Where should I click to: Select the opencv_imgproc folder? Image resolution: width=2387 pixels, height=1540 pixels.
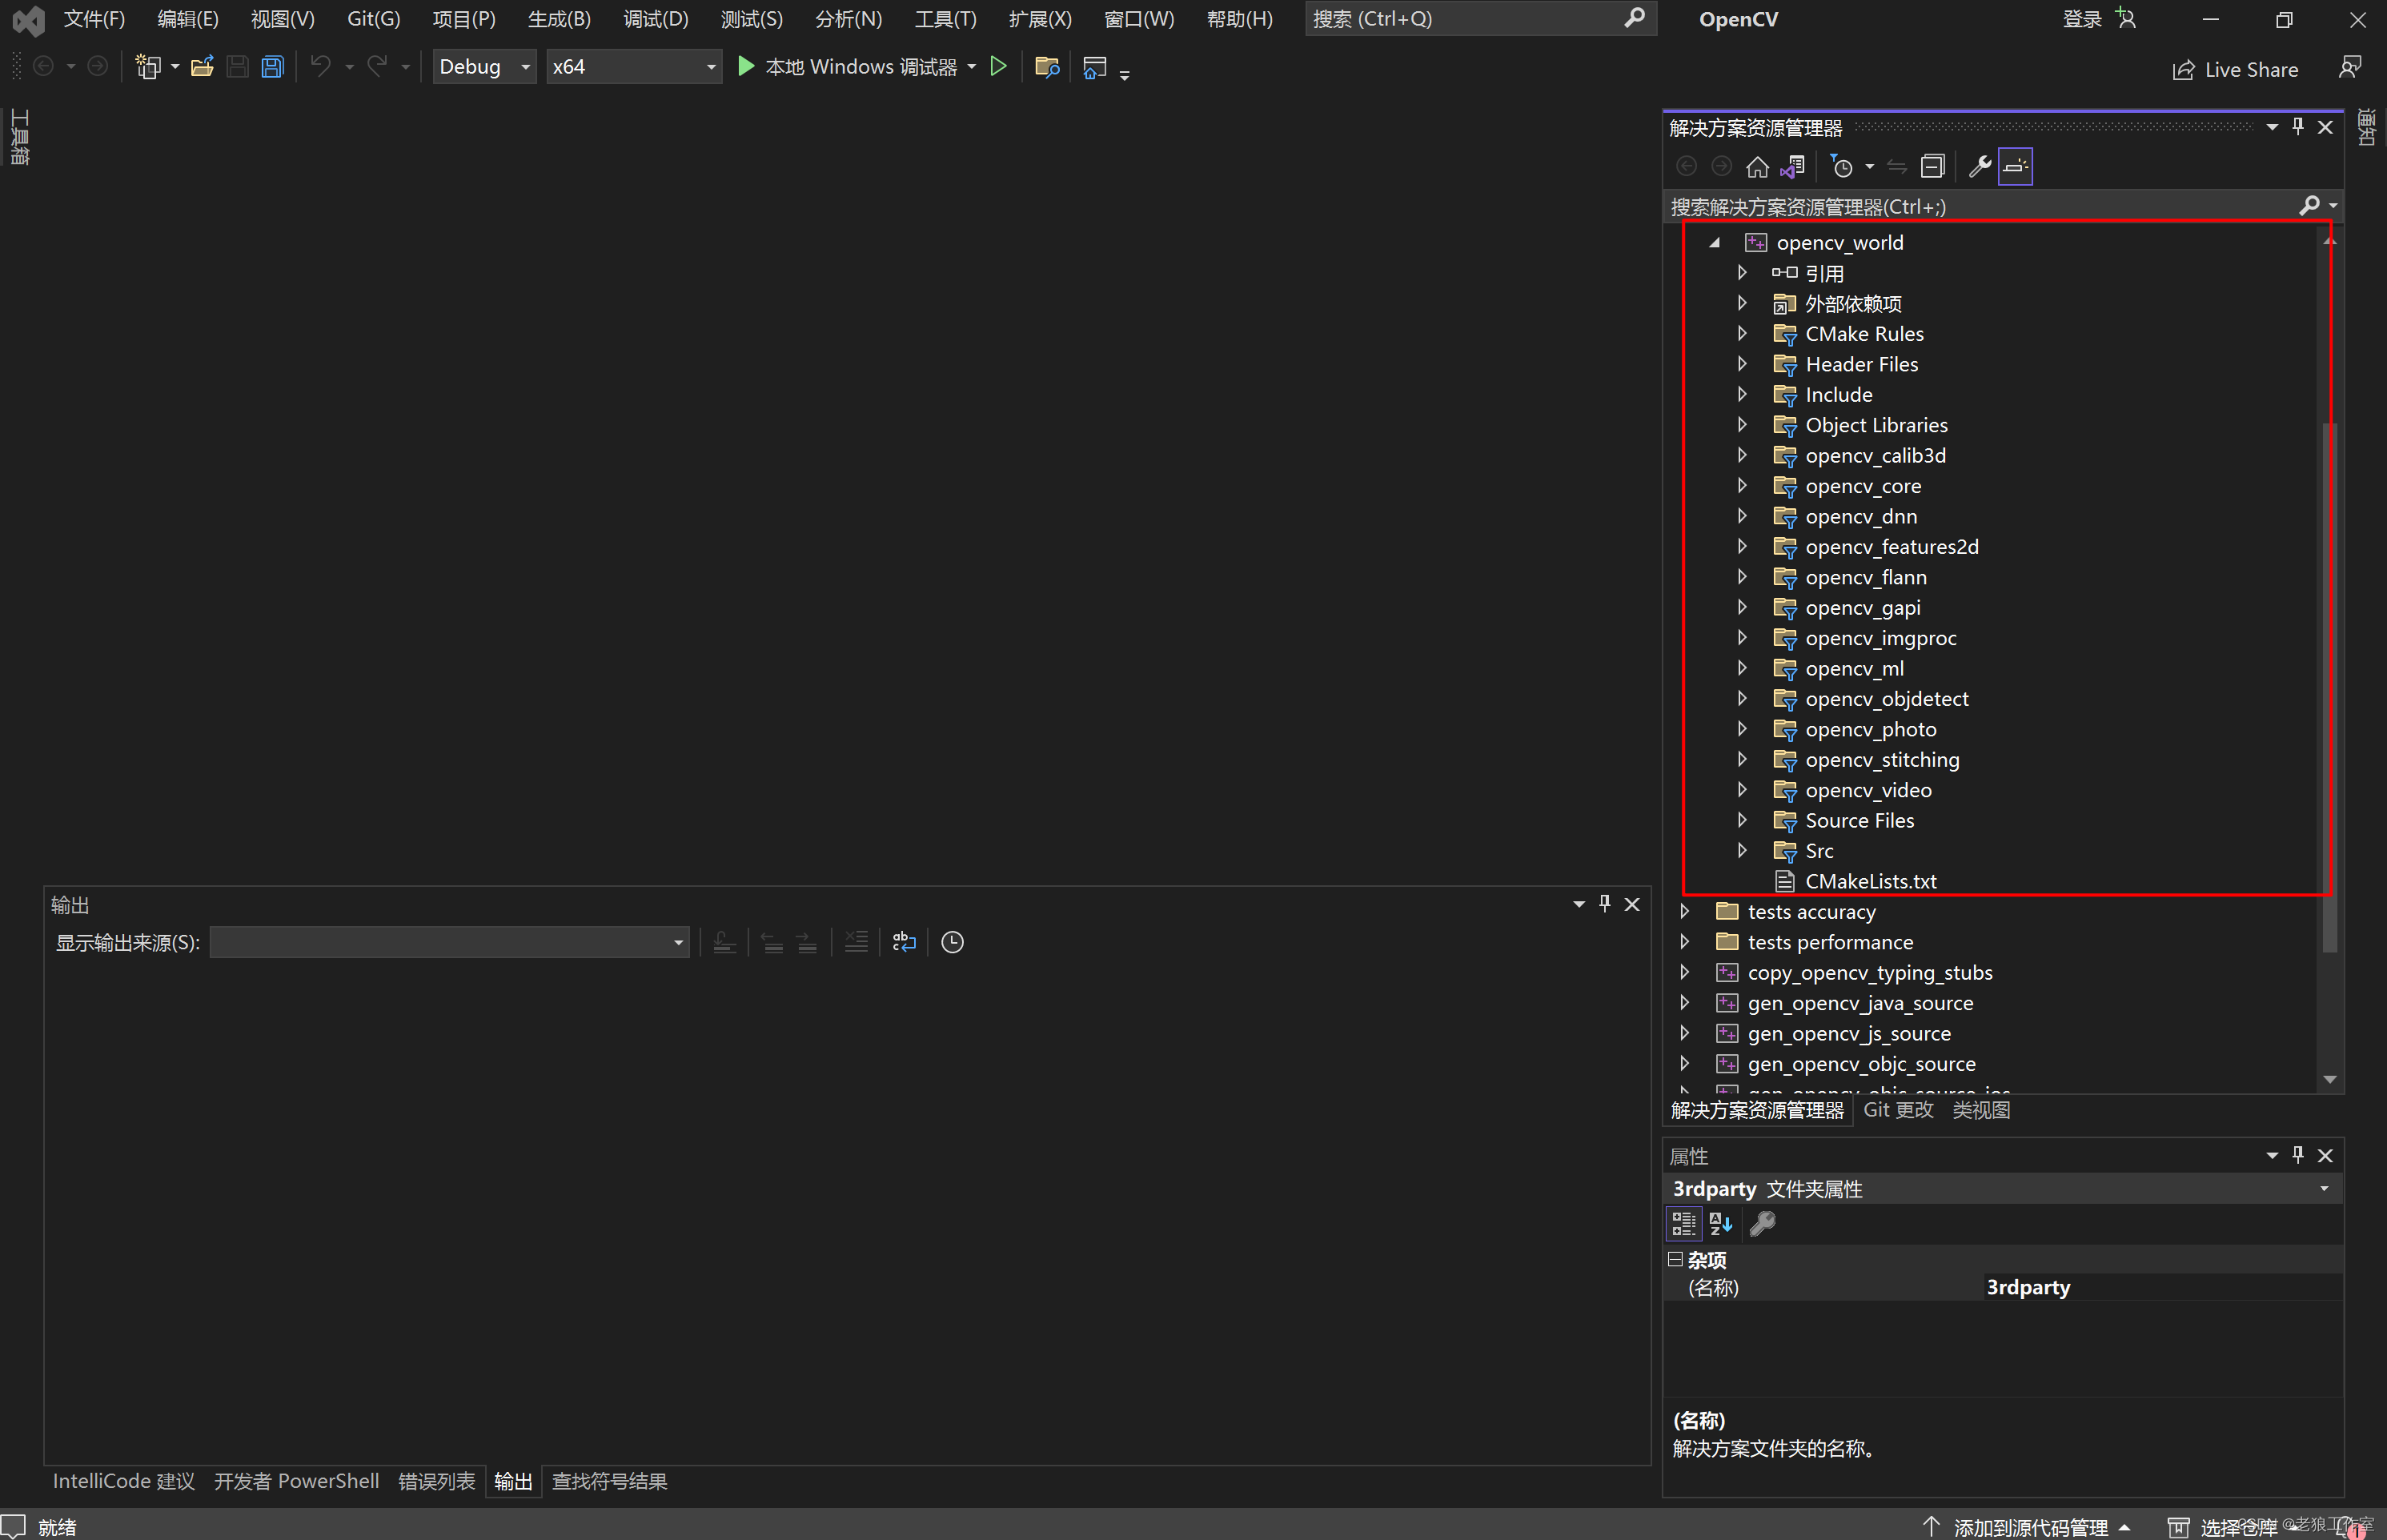[x=1880, y=638]
